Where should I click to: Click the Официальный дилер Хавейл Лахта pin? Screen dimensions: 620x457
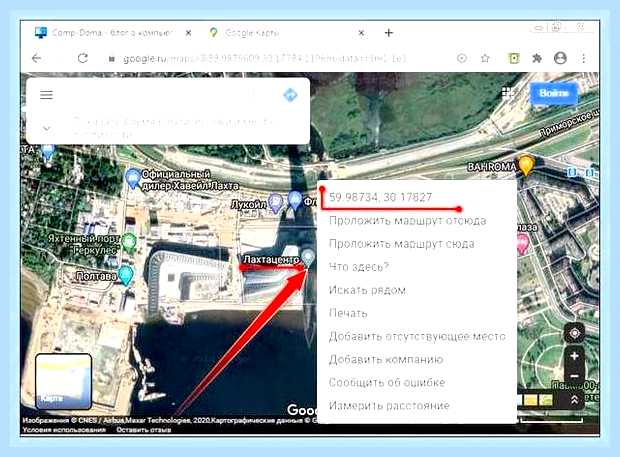[x=133, y=179]
